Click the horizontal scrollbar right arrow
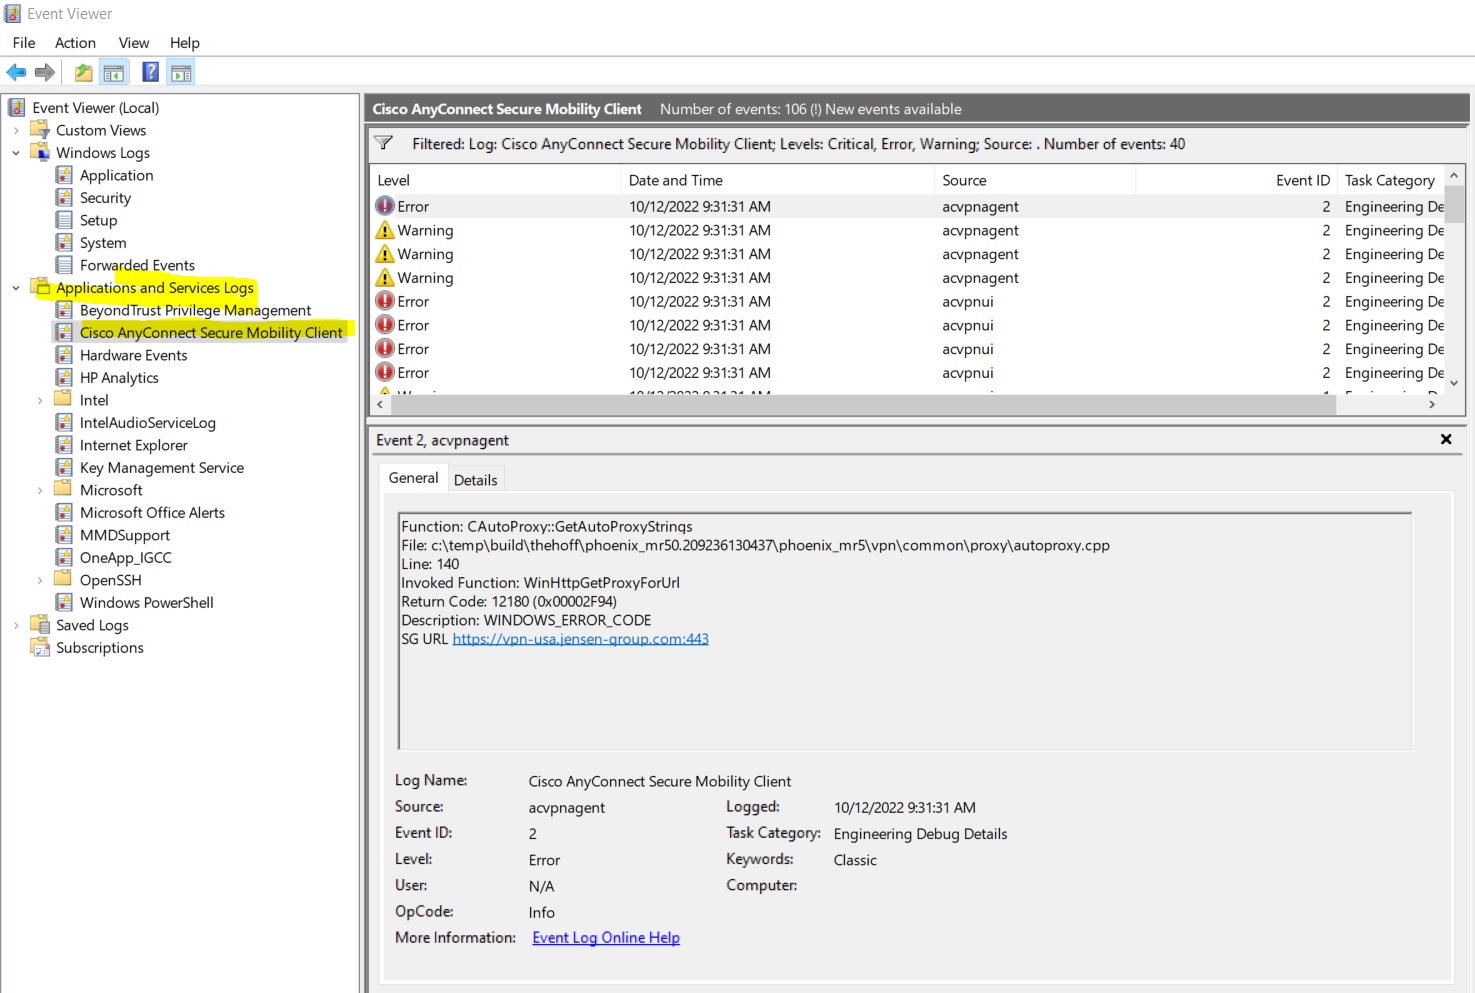Image resolution: width=1475 pixels, height=993 pixels. click(1432, 405)
